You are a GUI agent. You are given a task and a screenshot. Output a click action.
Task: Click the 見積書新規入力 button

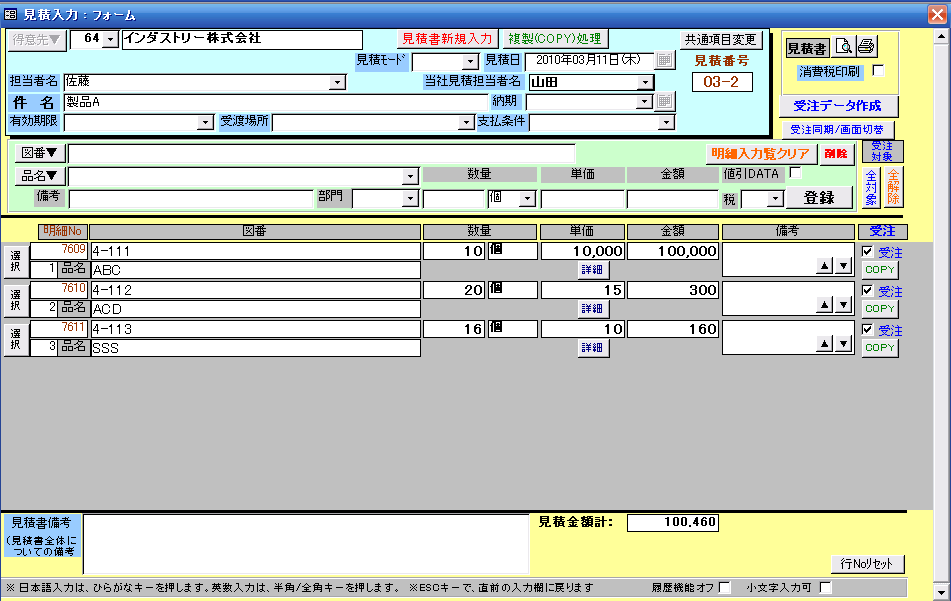click(x=448, y=39)
